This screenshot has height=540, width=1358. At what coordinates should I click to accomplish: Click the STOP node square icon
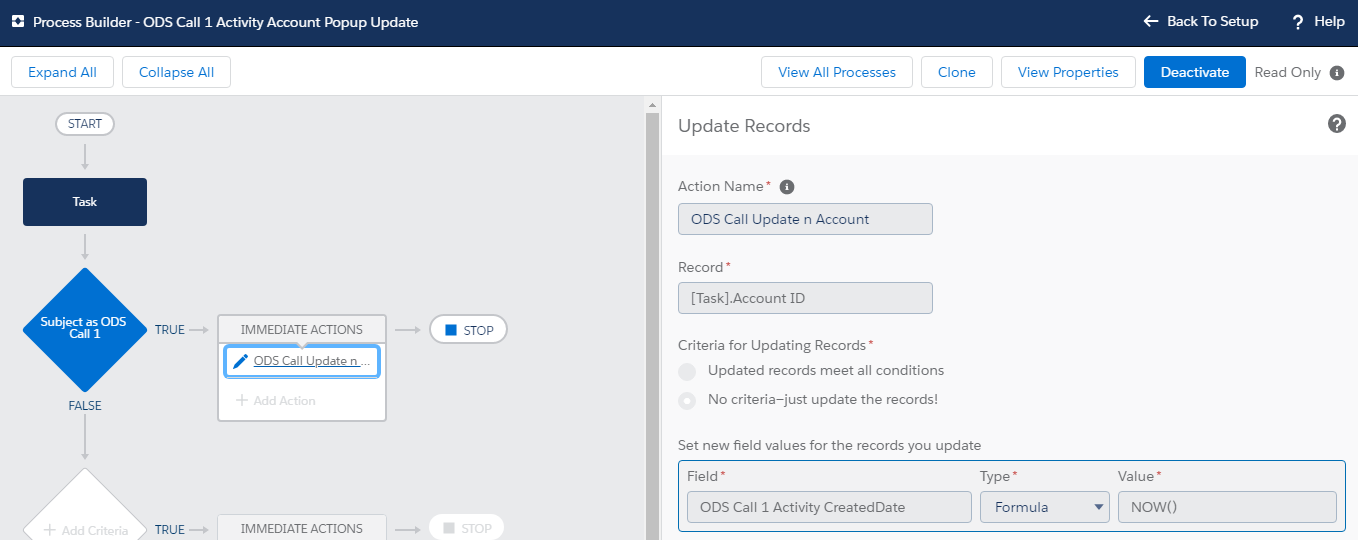[x=450, y=330]
